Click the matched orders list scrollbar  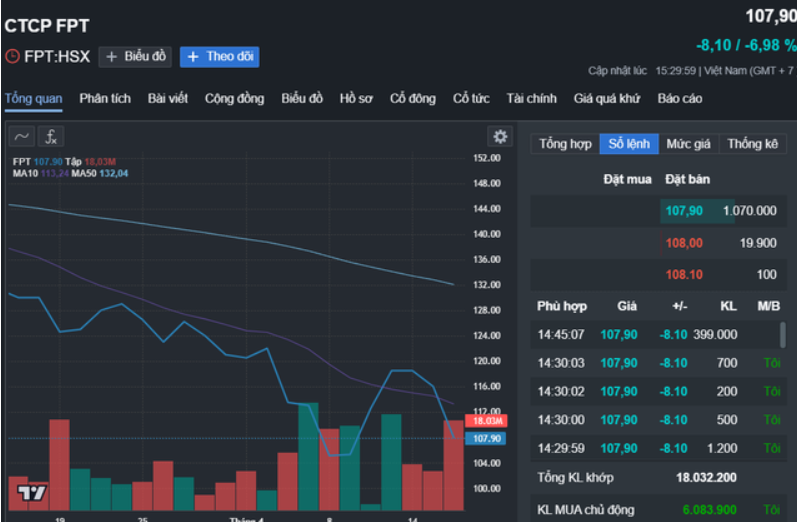point(783,335)
